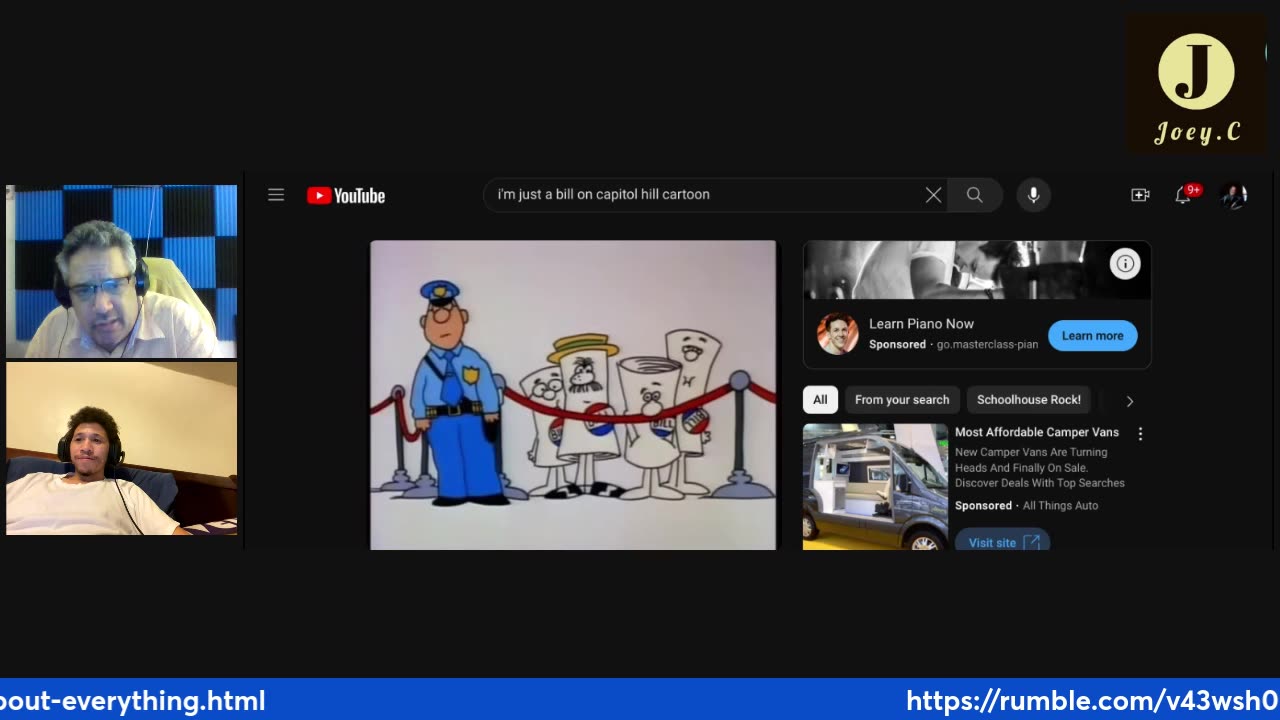Show ad info icon on piano ad
Image resolution: width=1280 pixels, height=720 pixels.
coord(1125,264)
